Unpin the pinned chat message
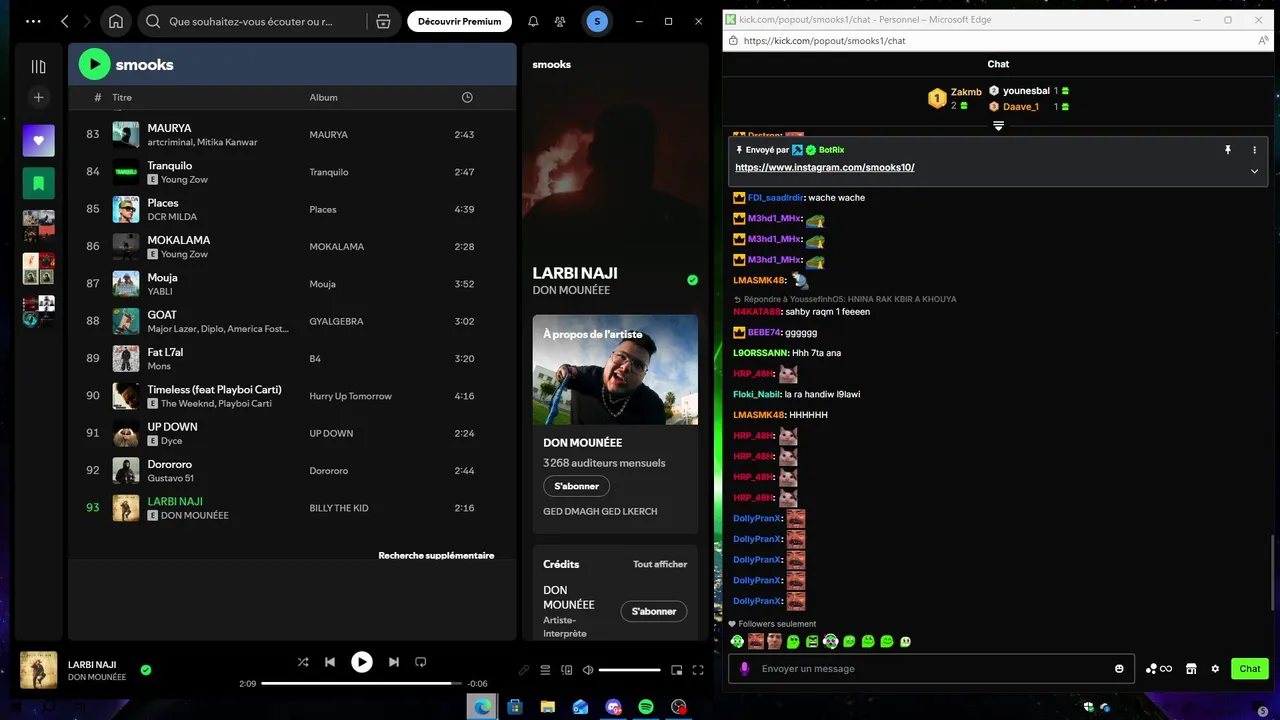Viewport: 1280px width, 720px height. click(x=1228, y=149)
